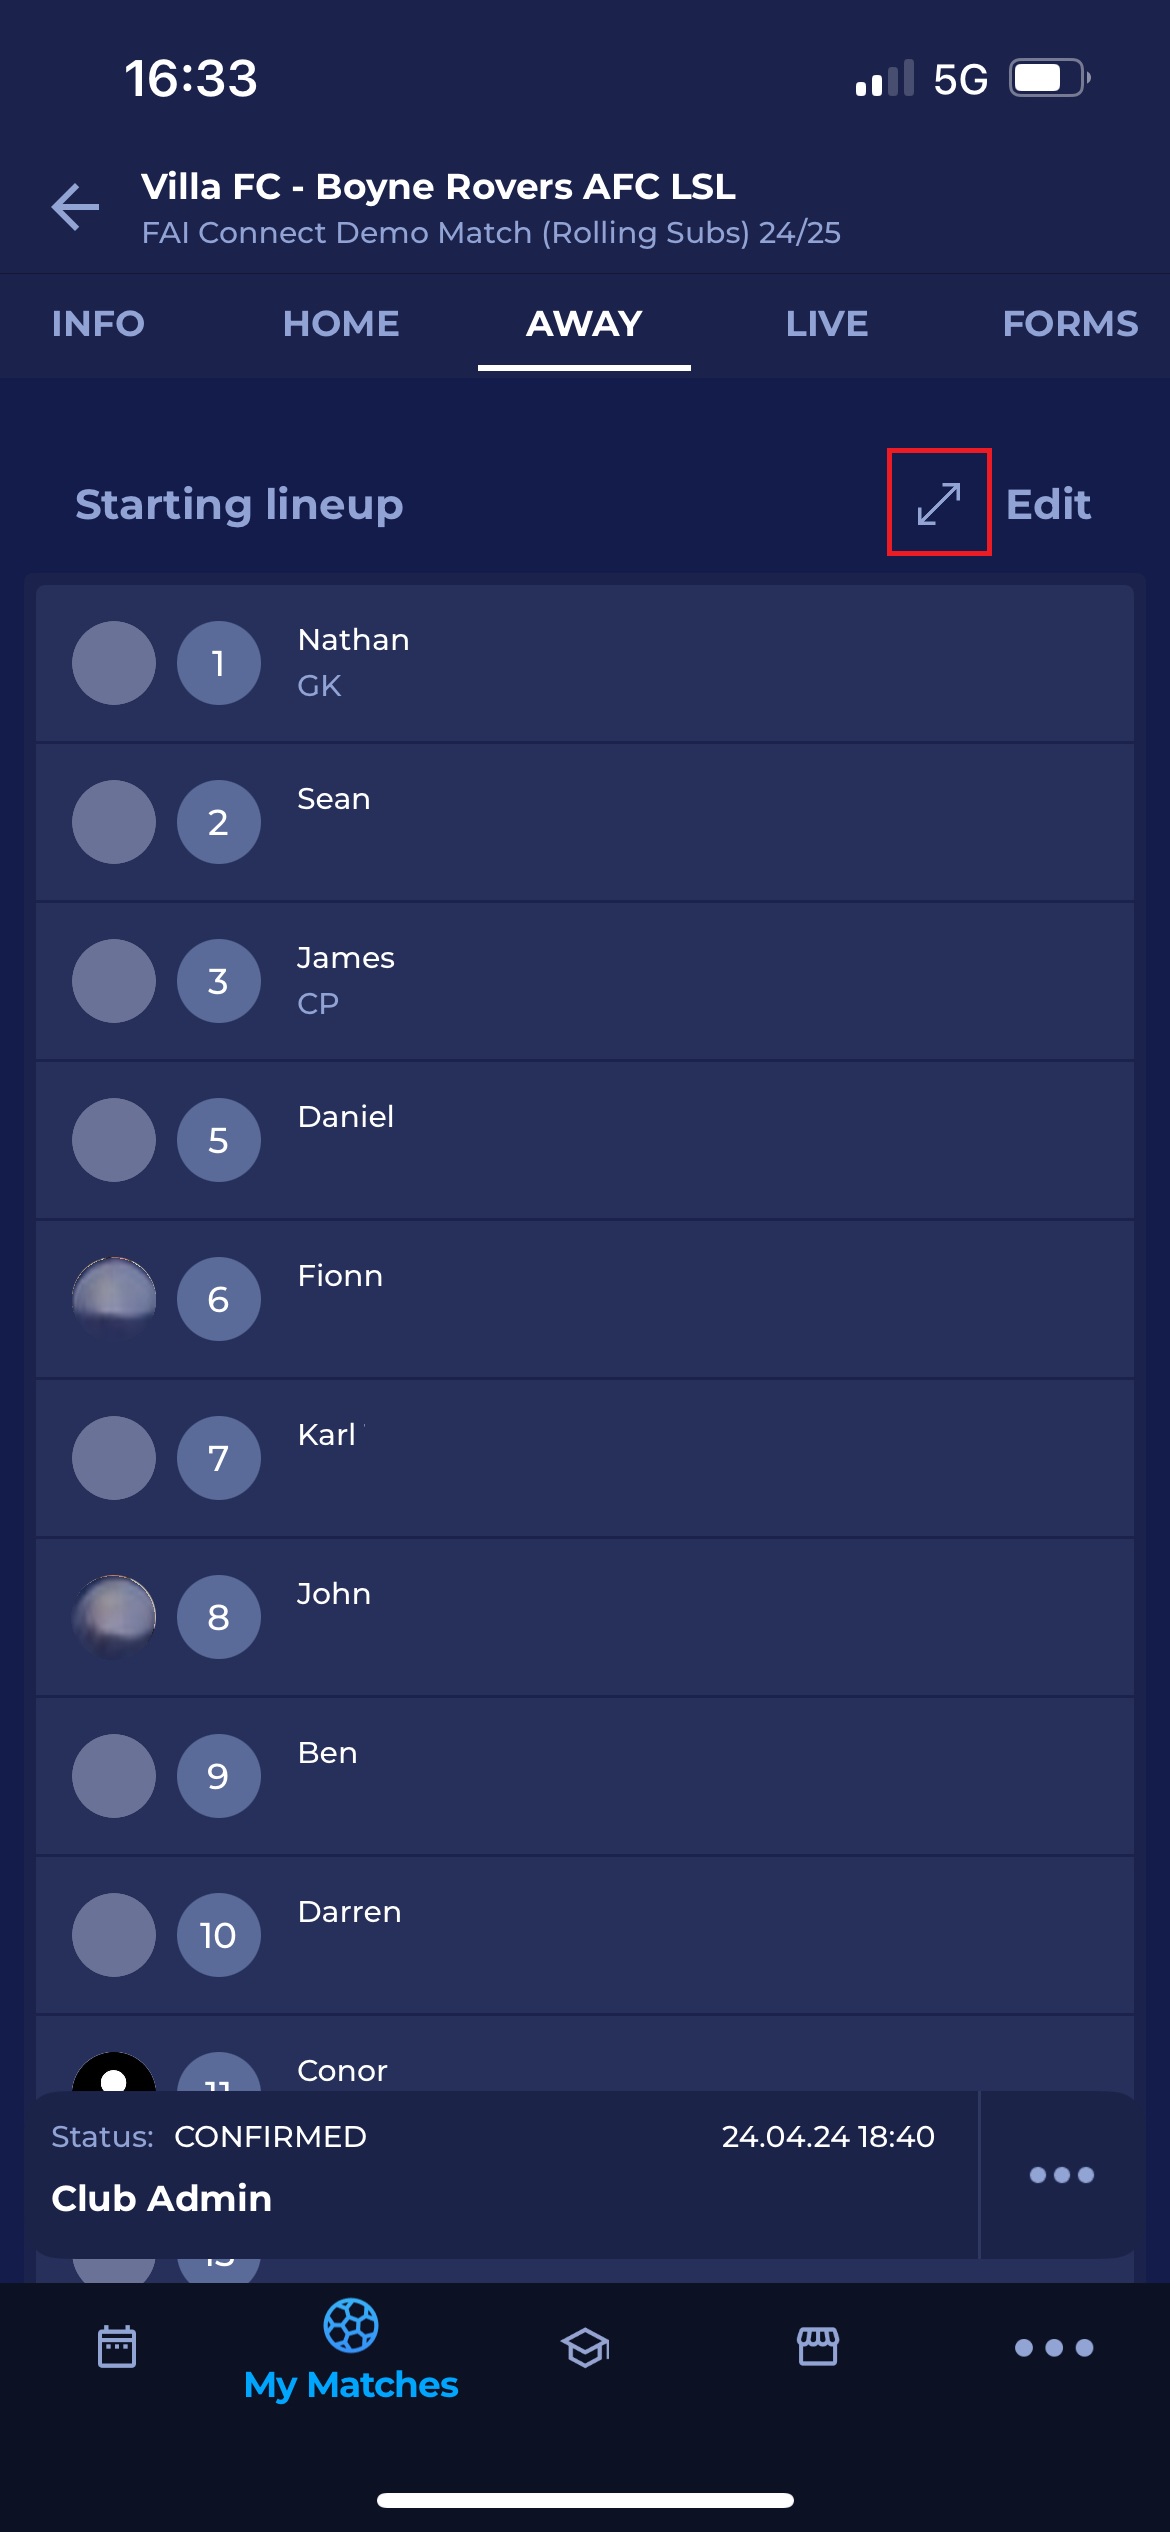Tap Karl's jersey number 7 badge
The image size is (1170, 2532).
218,1458
